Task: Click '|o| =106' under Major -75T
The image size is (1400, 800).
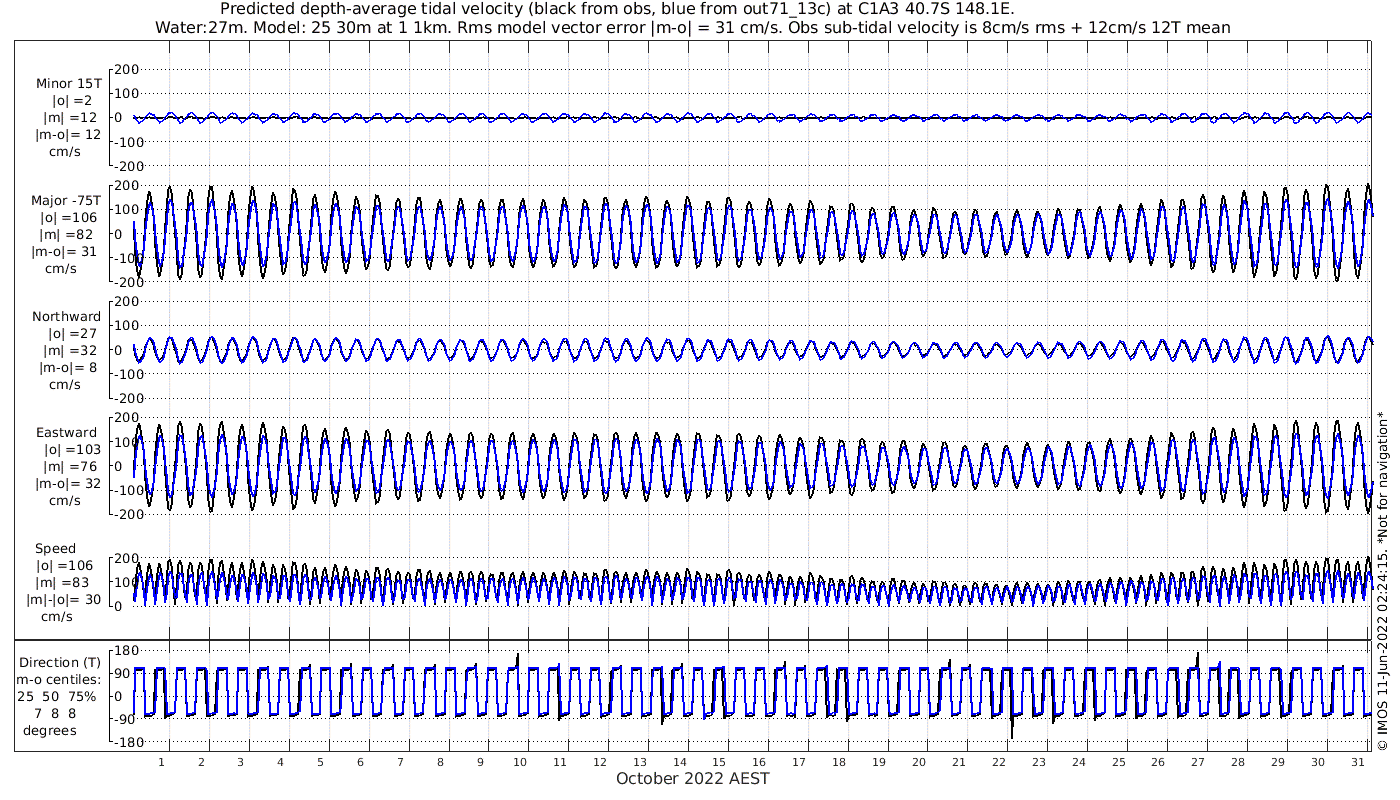Action: coord(67,217)
